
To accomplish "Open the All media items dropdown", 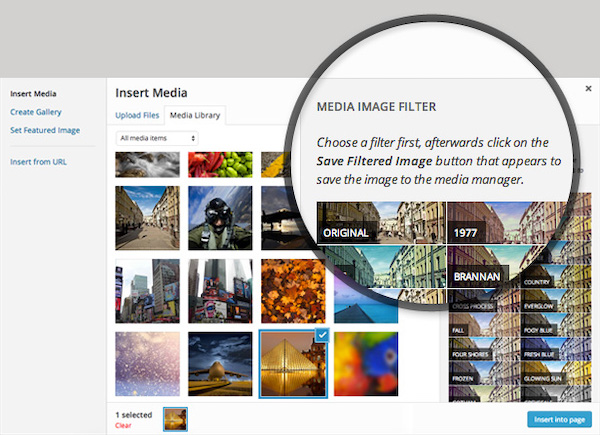I will point(157,137).
